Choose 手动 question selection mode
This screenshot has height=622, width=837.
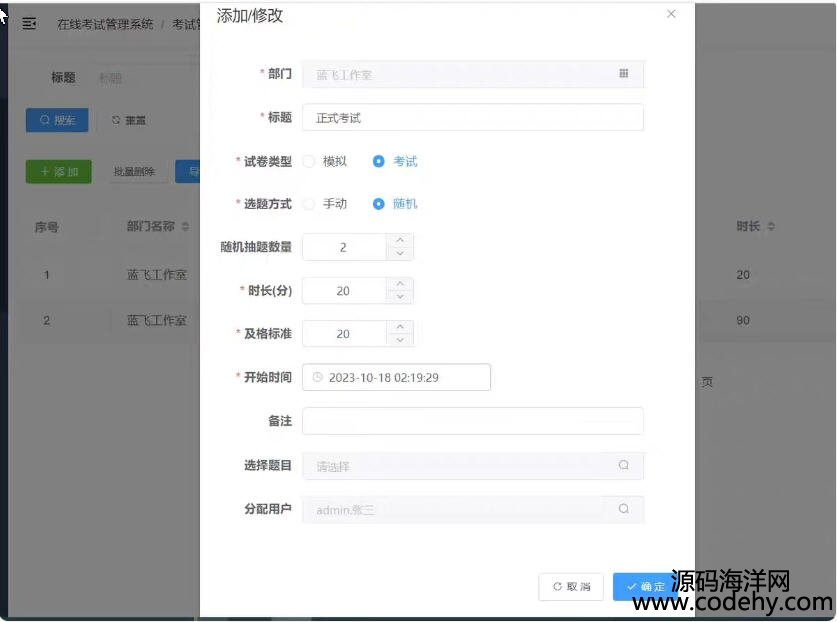click(309, 204)
